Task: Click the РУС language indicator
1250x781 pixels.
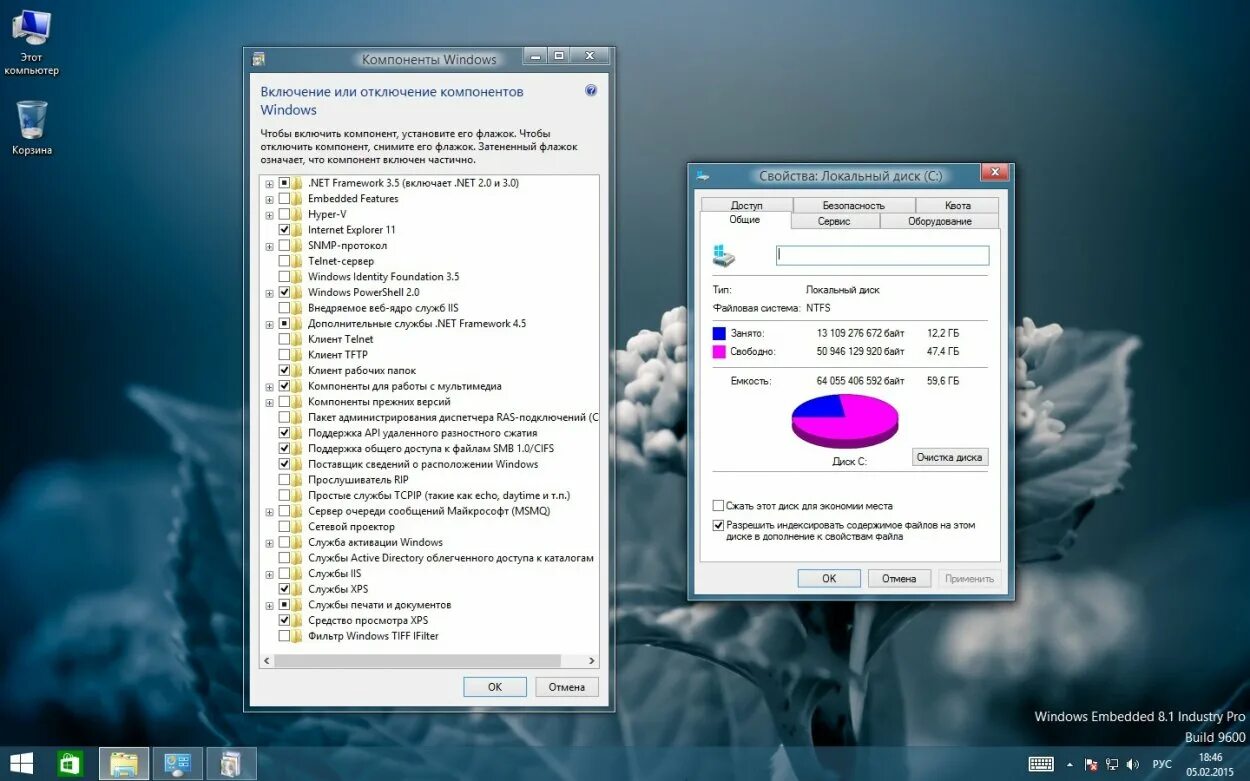Action: pos(1162,764)
